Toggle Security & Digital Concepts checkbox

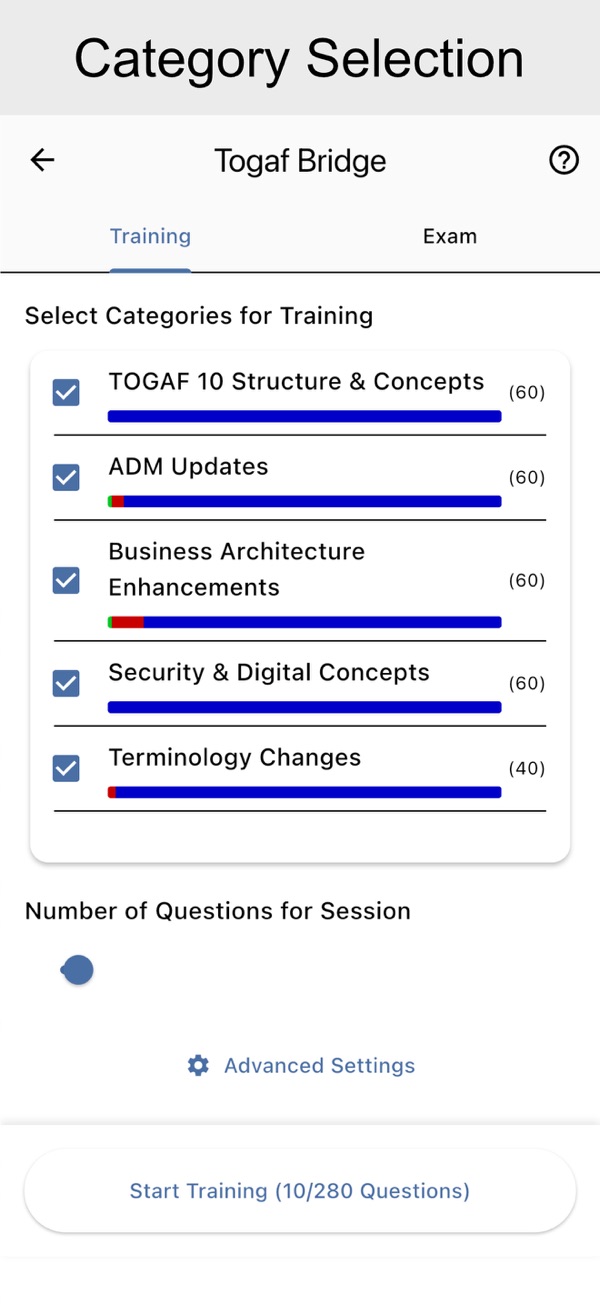click(x=66, y=683)
